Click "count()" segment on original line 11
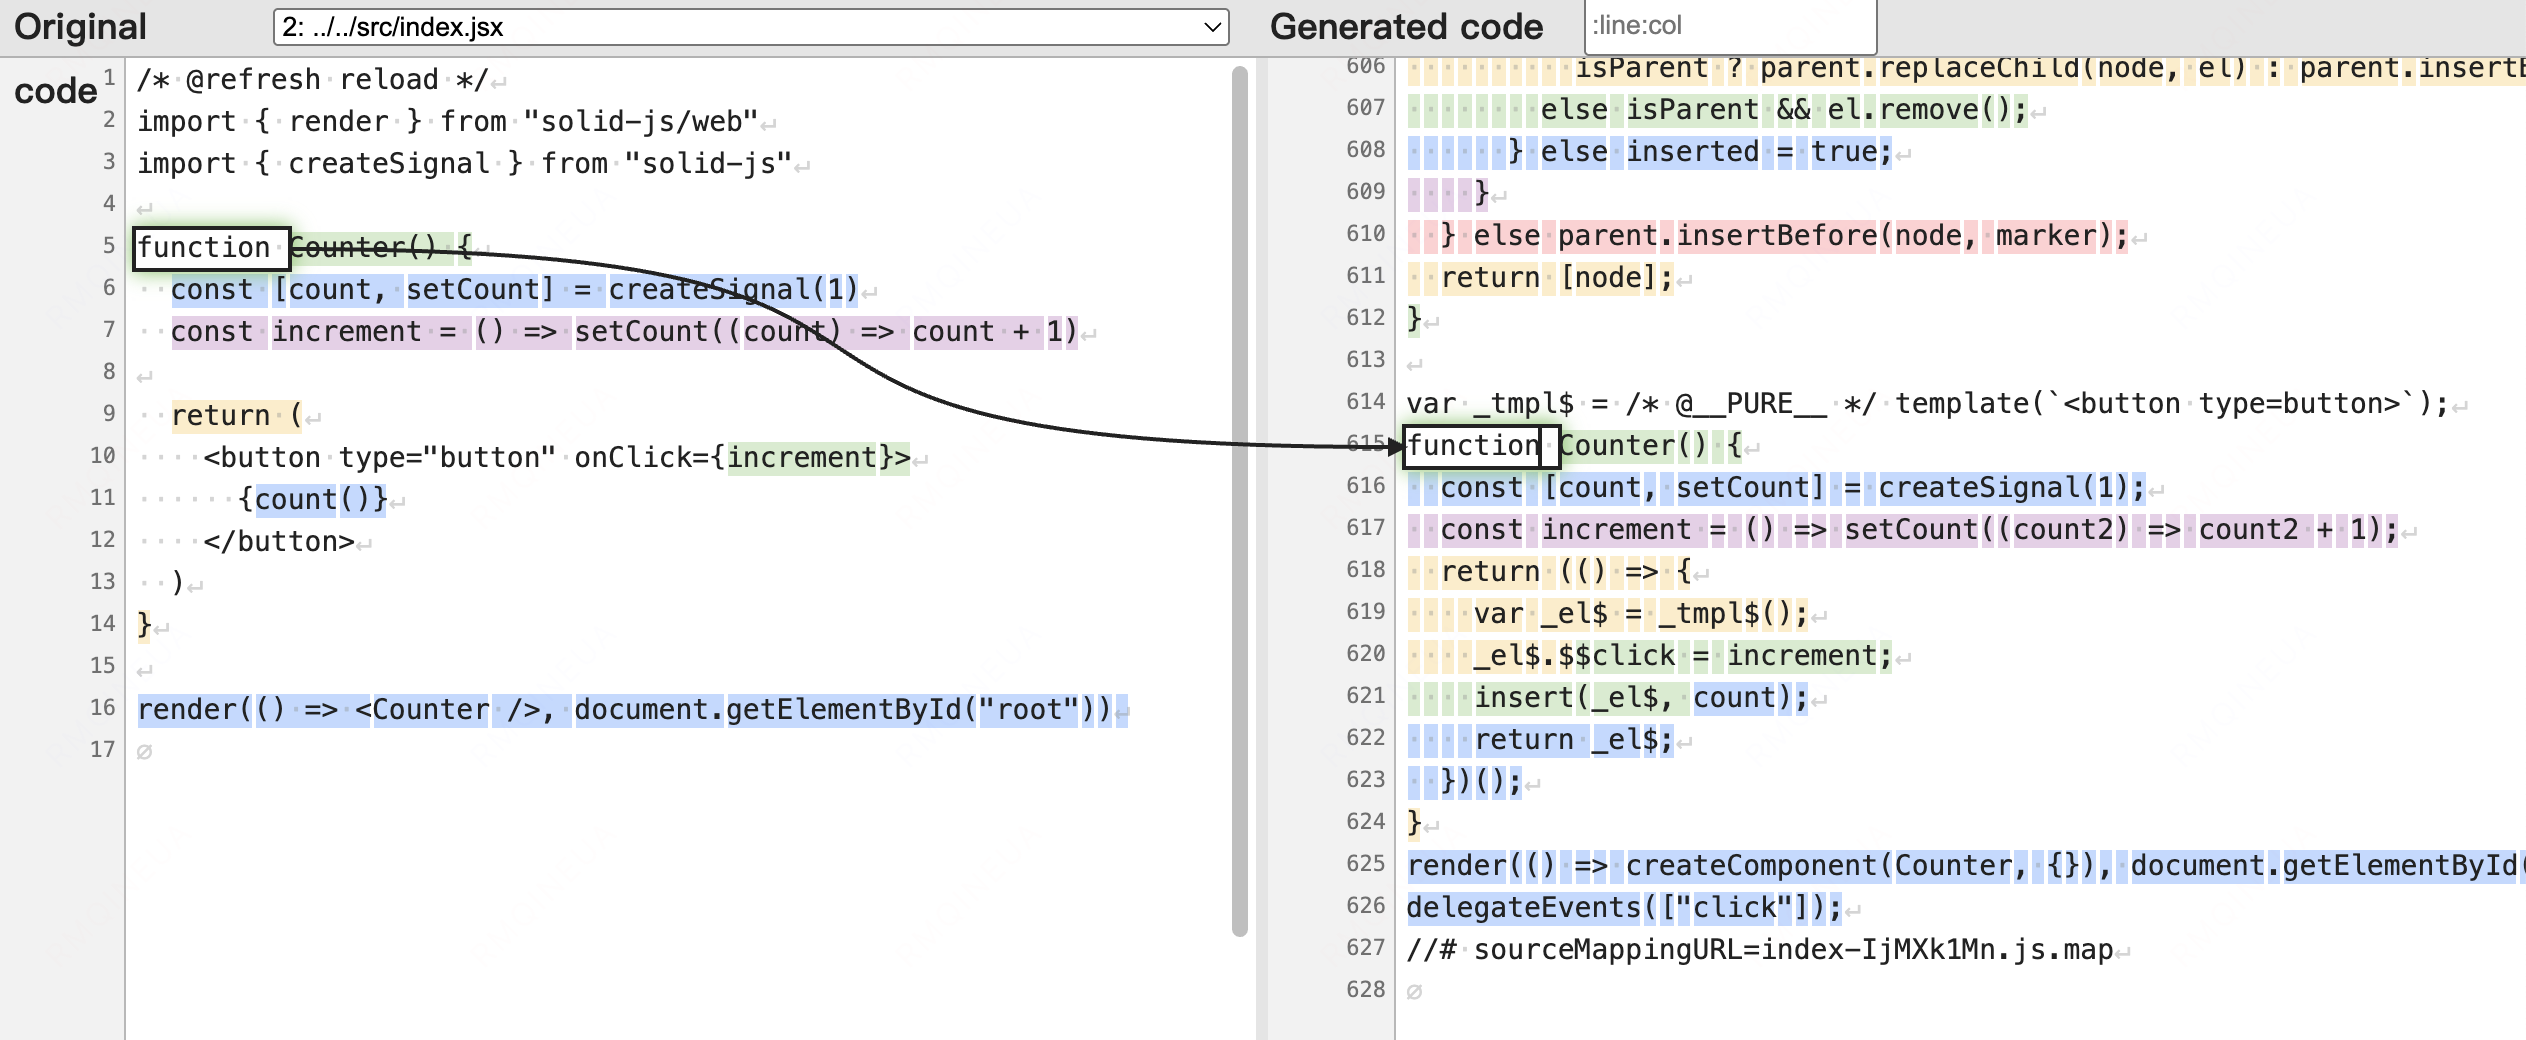The height and width of the screenshot is (1040, 2526). 312,500
